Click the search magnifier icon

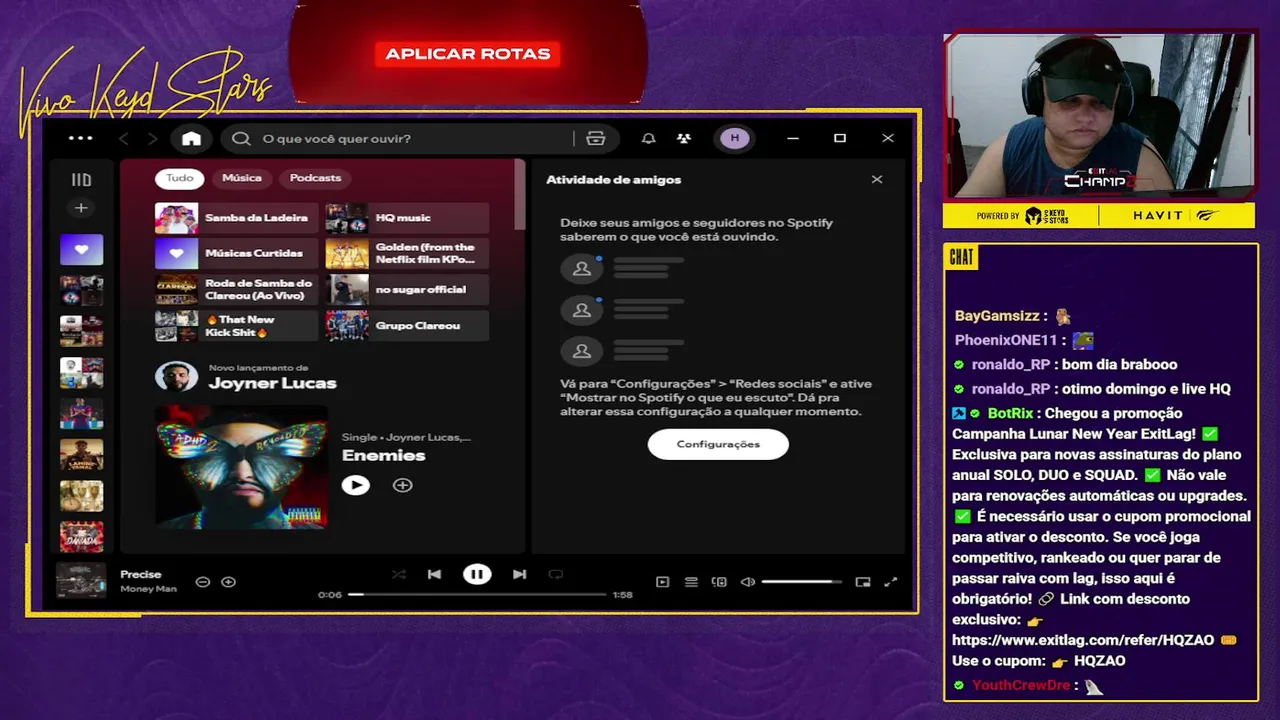[x=241, y=138]
